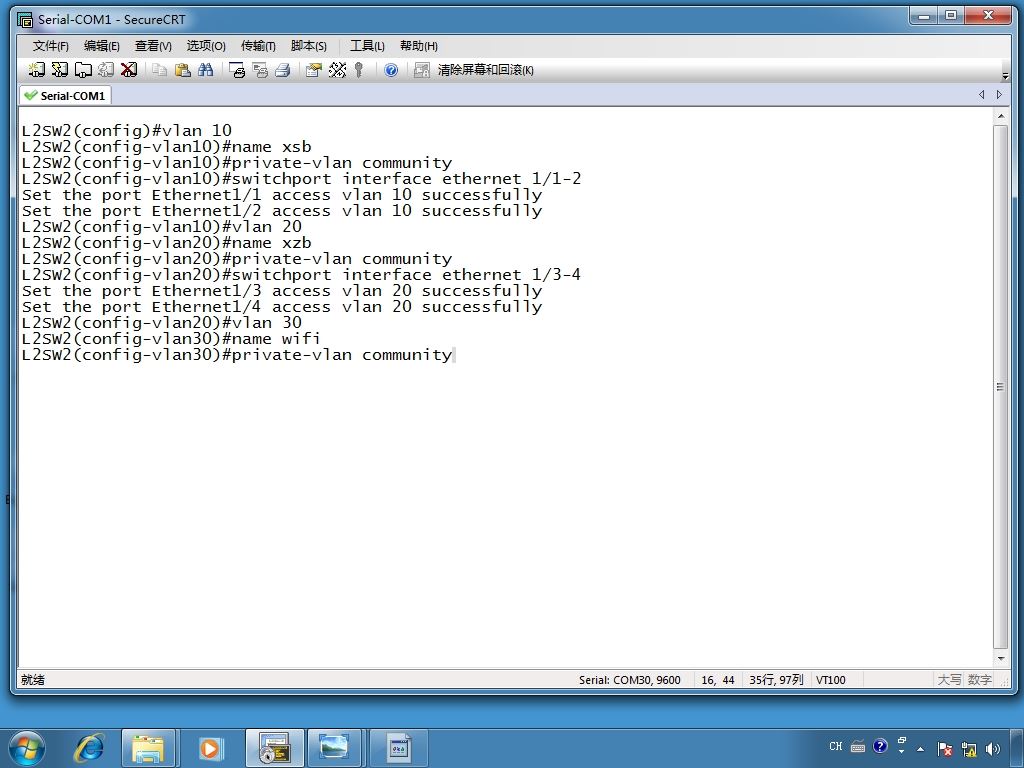Click clear screen and scrollback button
The image size is (1024, 768).
click(x=485, y=70)
